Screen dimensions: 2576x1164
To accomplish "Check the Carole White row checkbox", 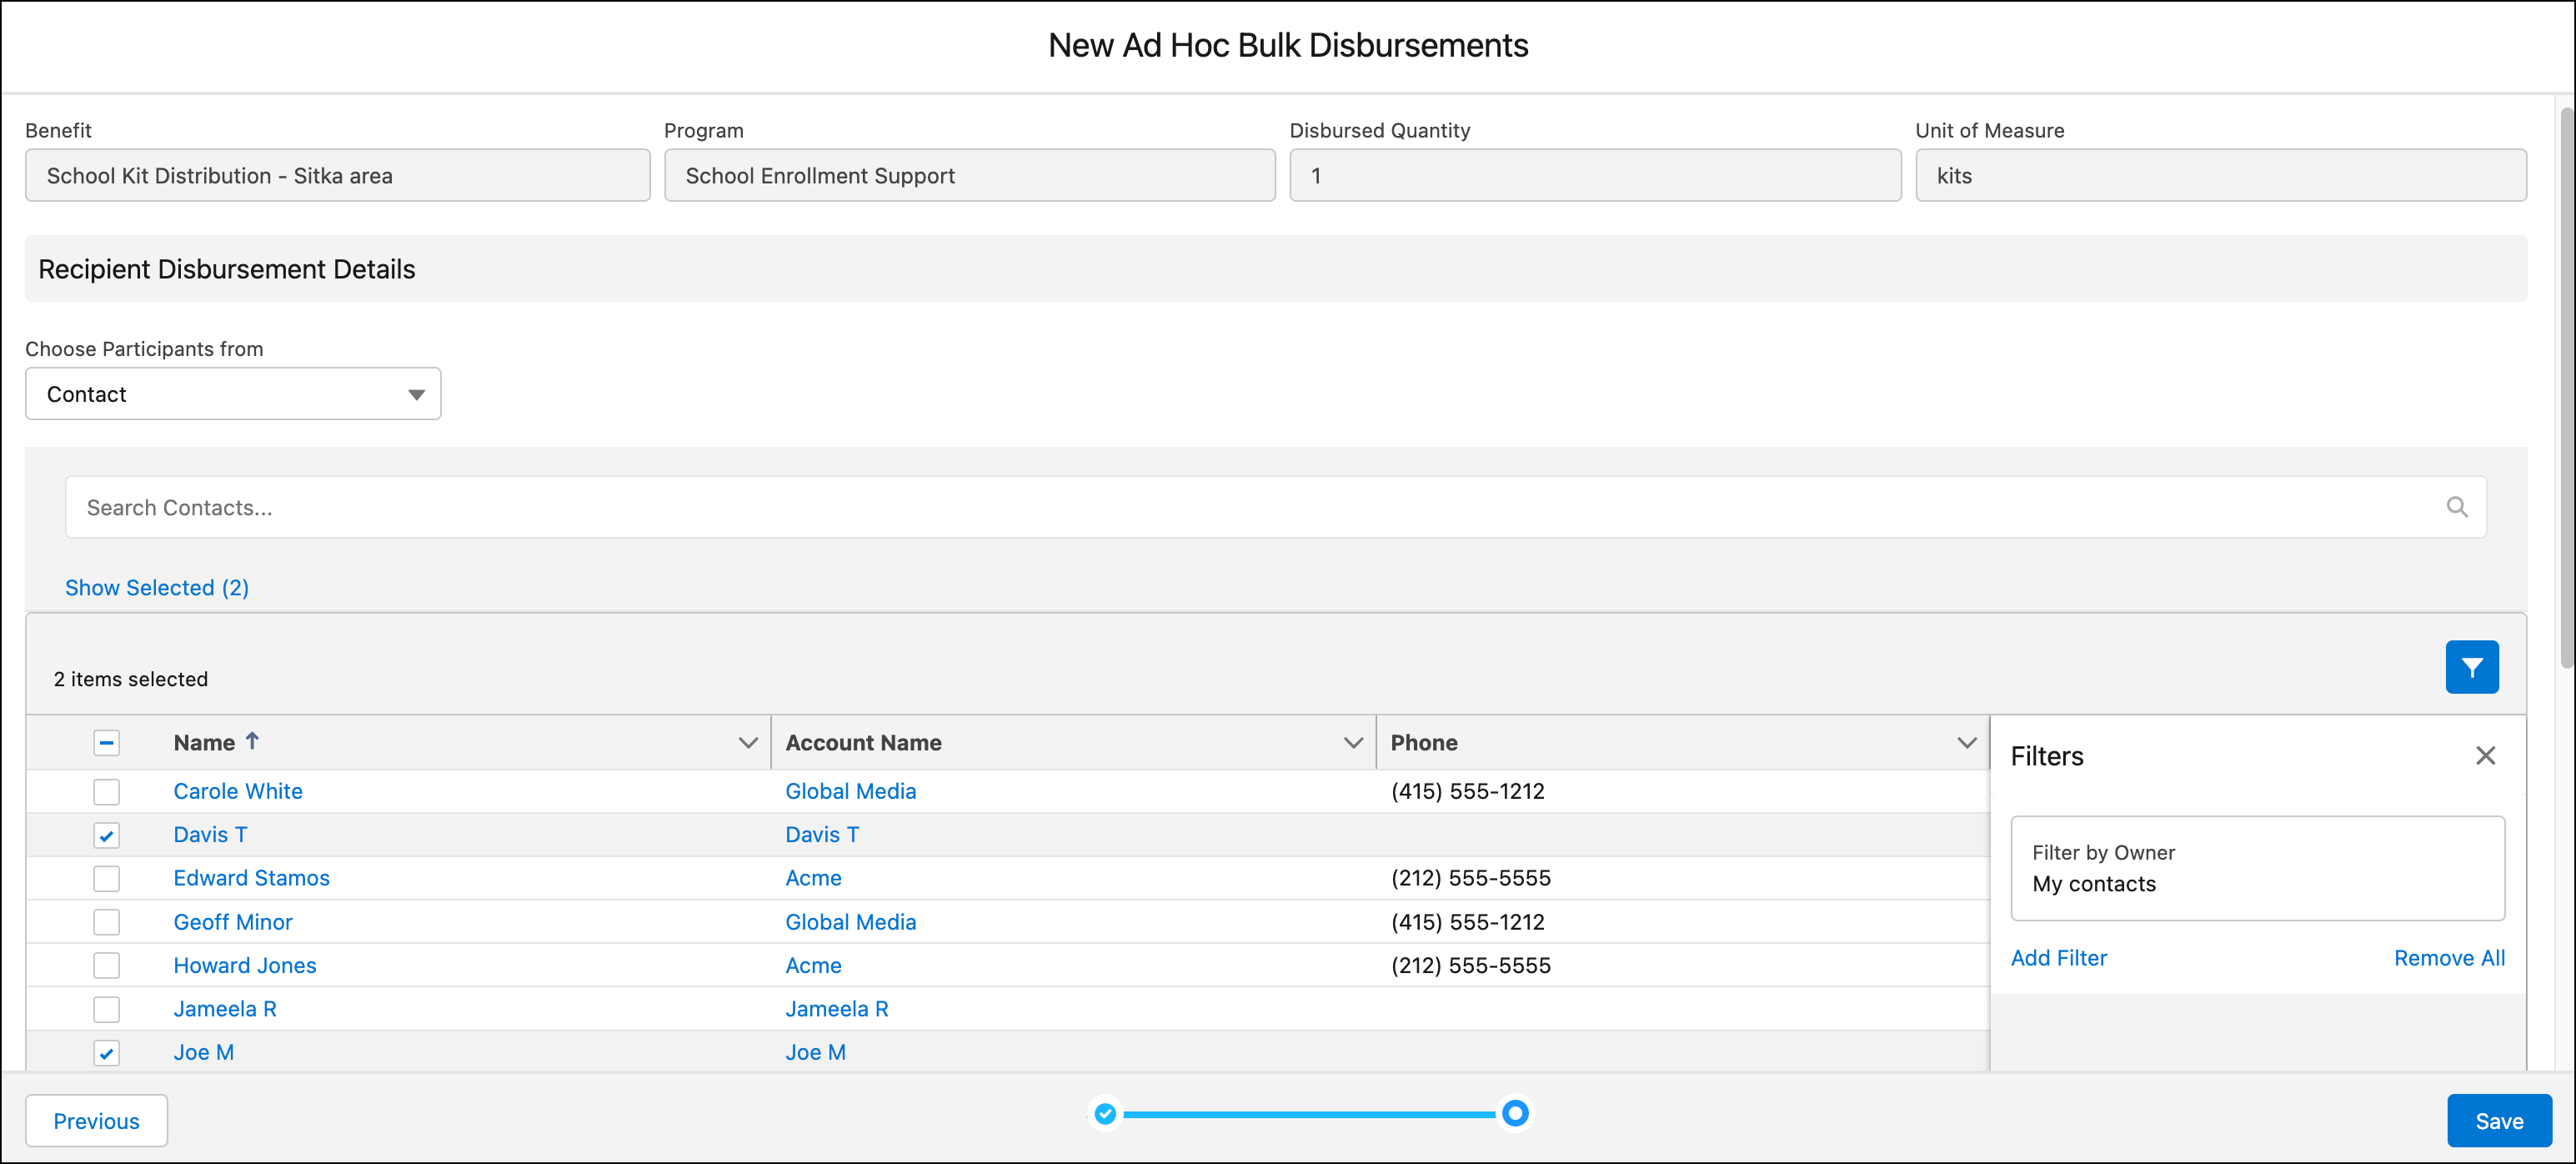I will [x=106, y=791].
